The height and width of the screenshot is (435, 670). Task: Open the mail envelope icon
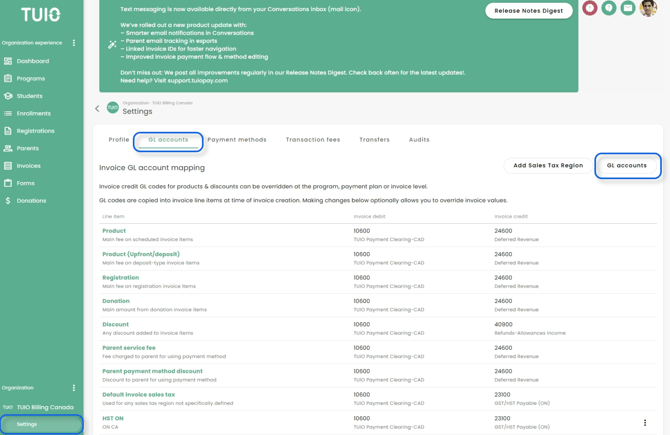628,8
